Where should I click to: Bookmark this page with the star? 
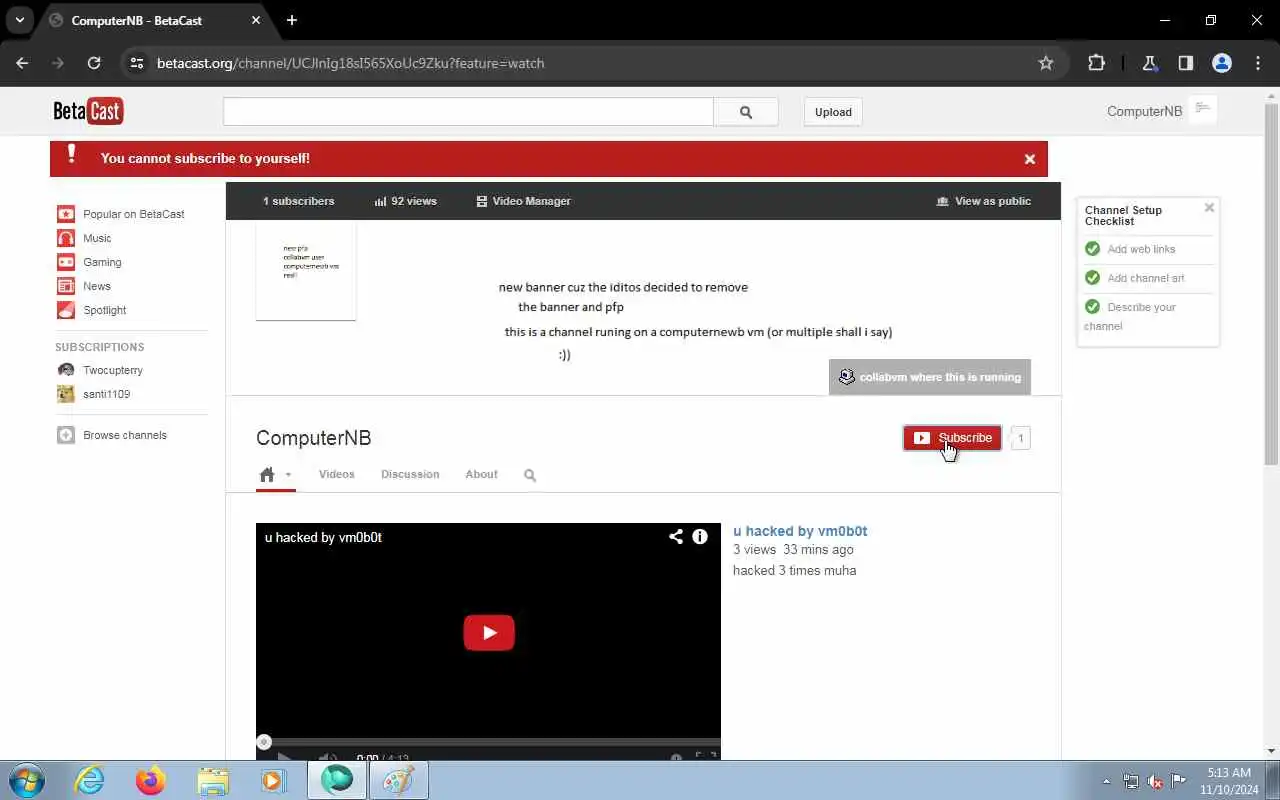(x=1046, y=63)
